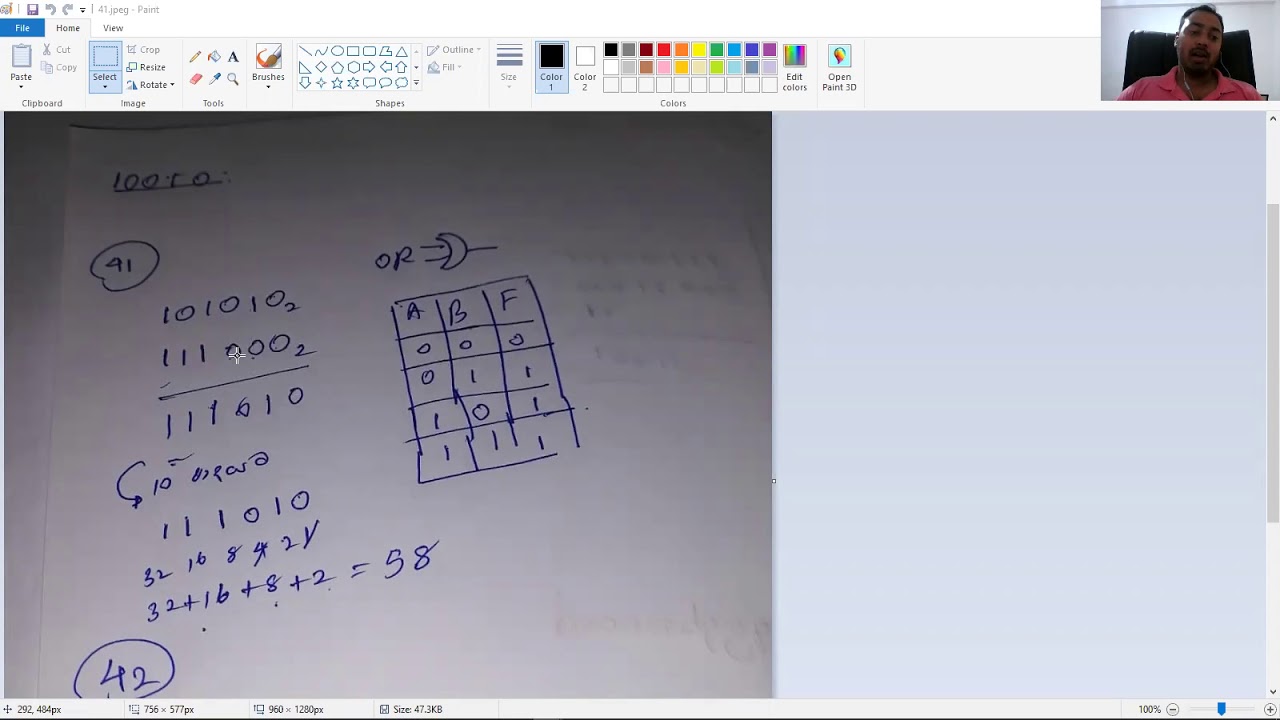This screenshot has width=1280, height=720.
Task: Zoom out with the minus button
Action: 1172,709
